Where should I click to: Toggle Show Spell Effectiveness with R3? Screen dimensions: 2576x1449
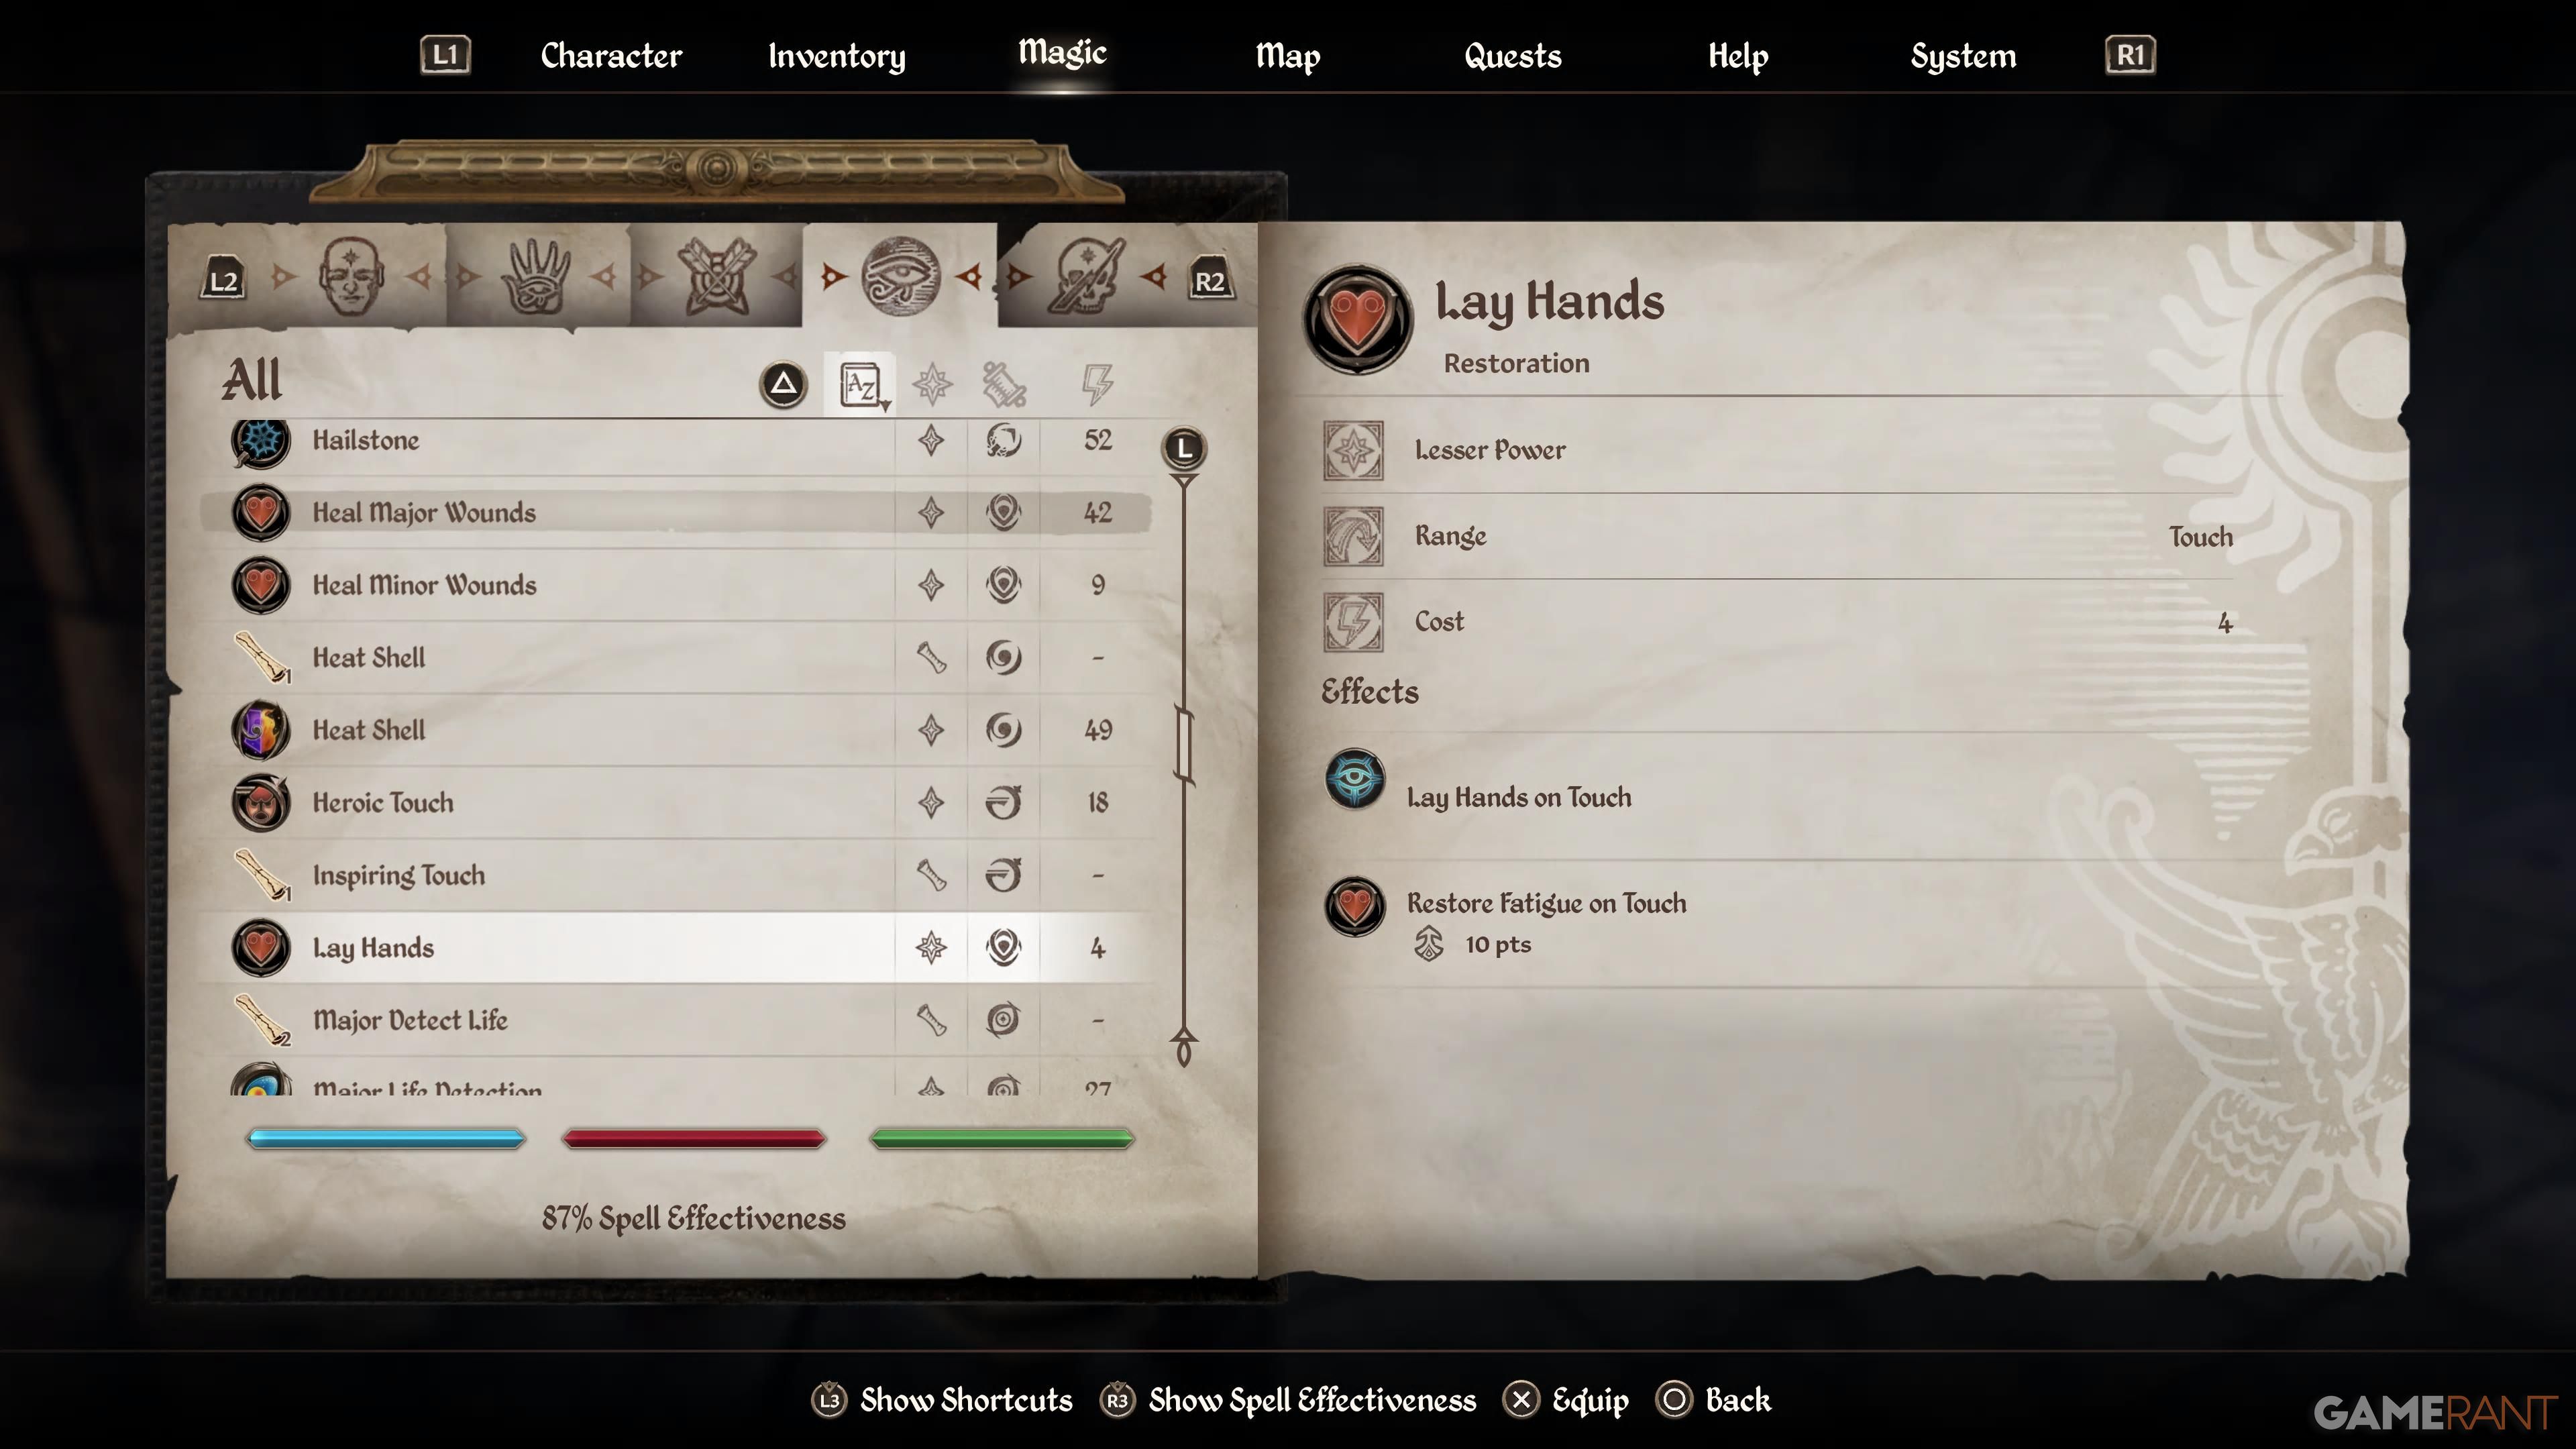point(1288,1400)
